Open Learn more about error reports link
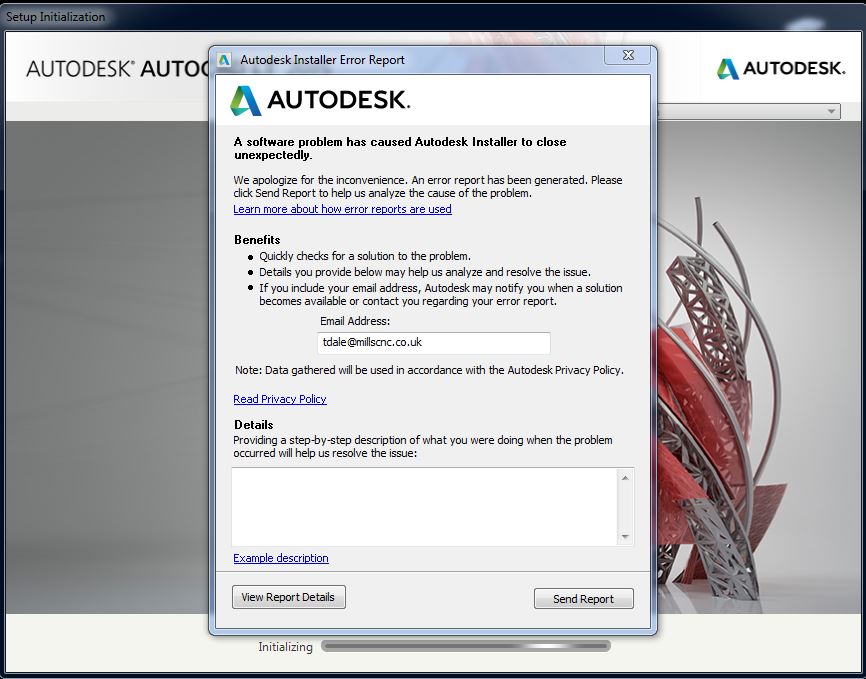Screen dimensions: 866x679 [342, 209]
